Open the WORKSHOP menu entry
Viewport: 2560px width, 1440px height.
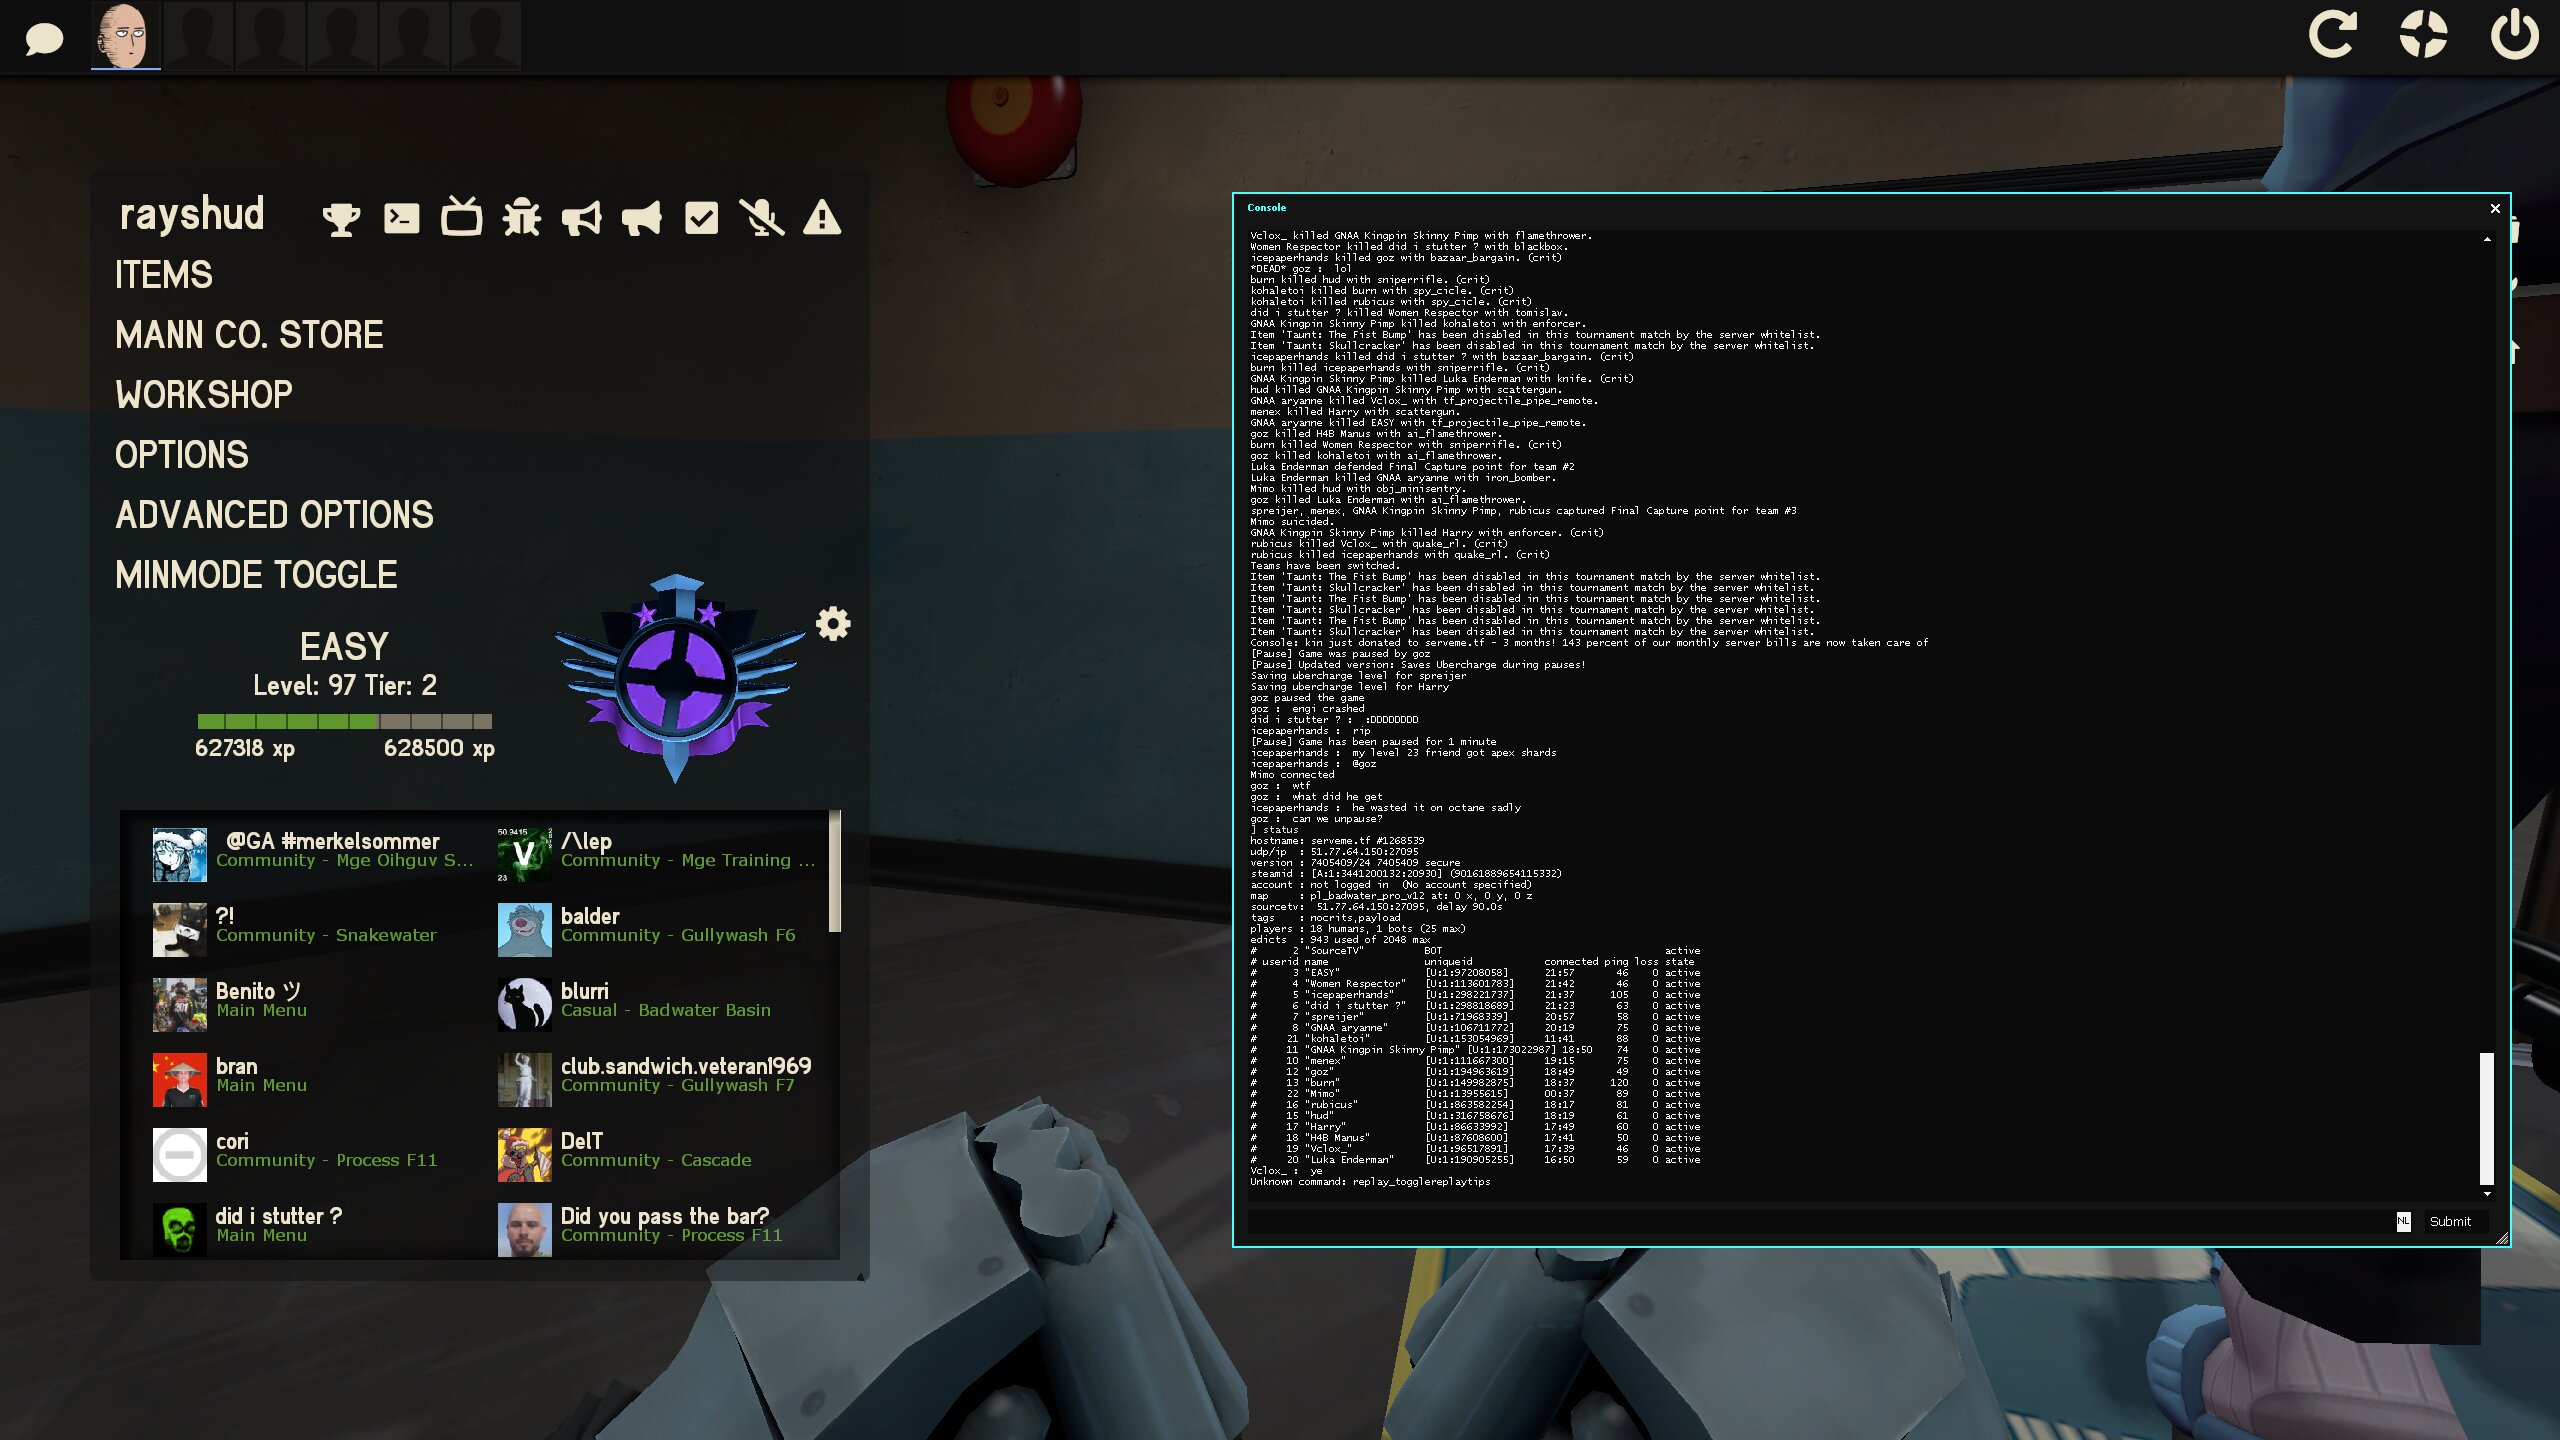click(x=204, y=395)
